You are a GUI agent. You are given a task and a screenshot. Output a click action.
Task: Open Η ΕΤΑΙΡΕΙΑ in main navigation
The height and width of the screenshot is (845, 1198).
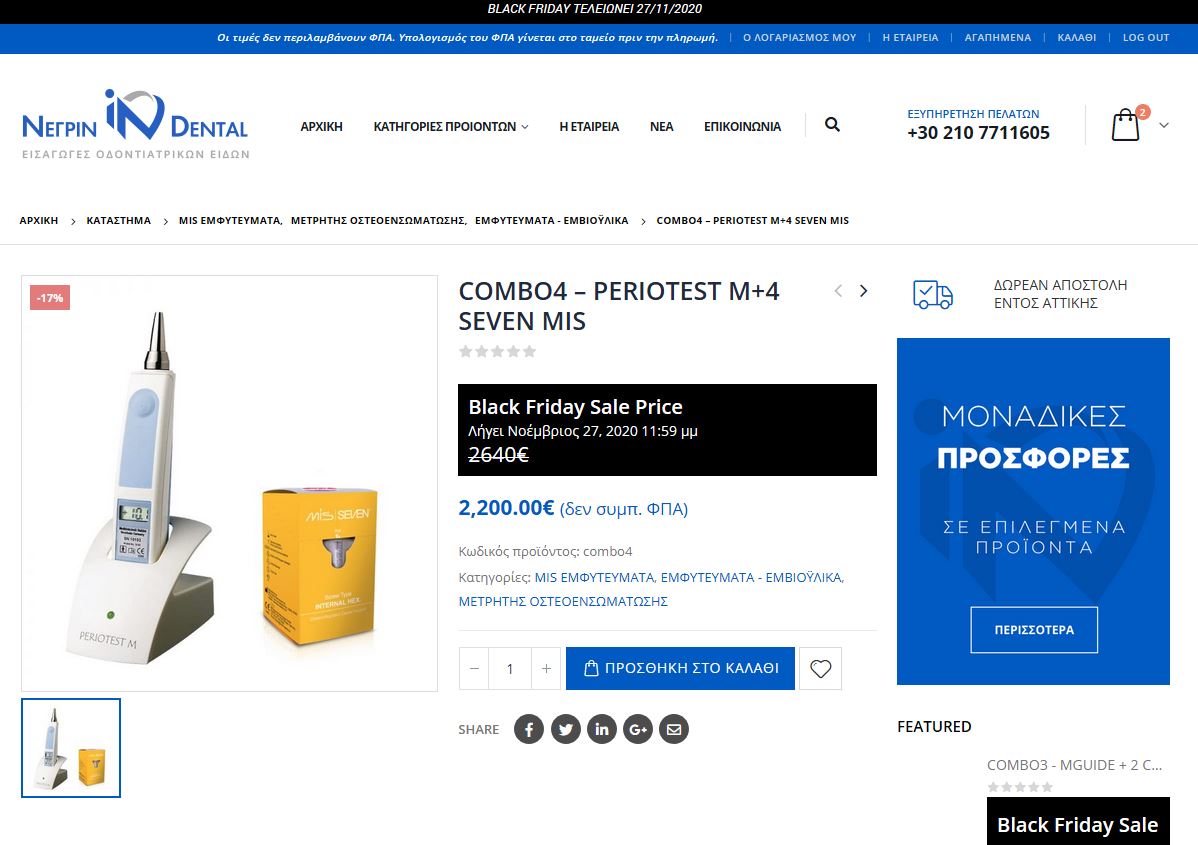click(589, 127)
